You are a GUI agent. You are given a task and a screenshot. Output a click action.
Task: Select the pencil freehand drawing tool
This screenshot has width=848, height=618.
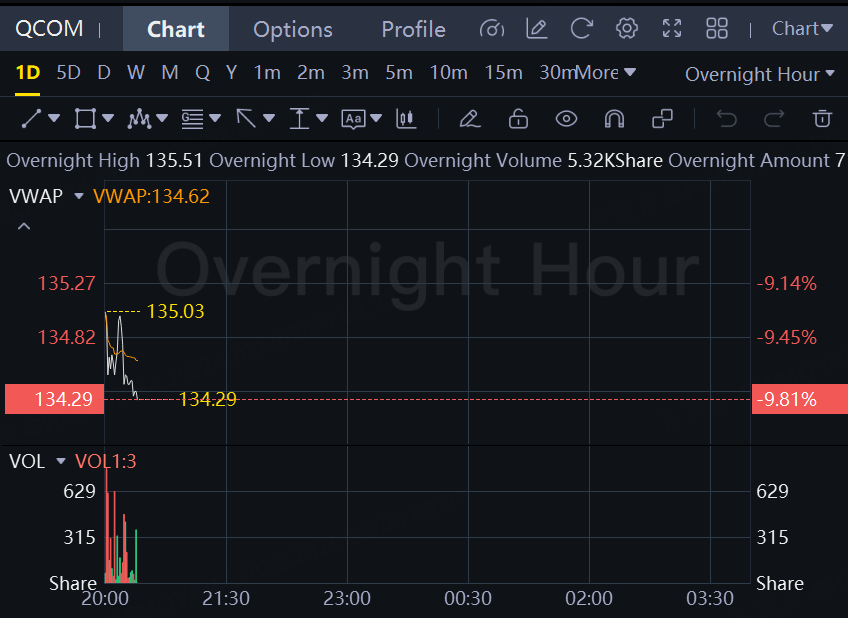pos(469,119)
